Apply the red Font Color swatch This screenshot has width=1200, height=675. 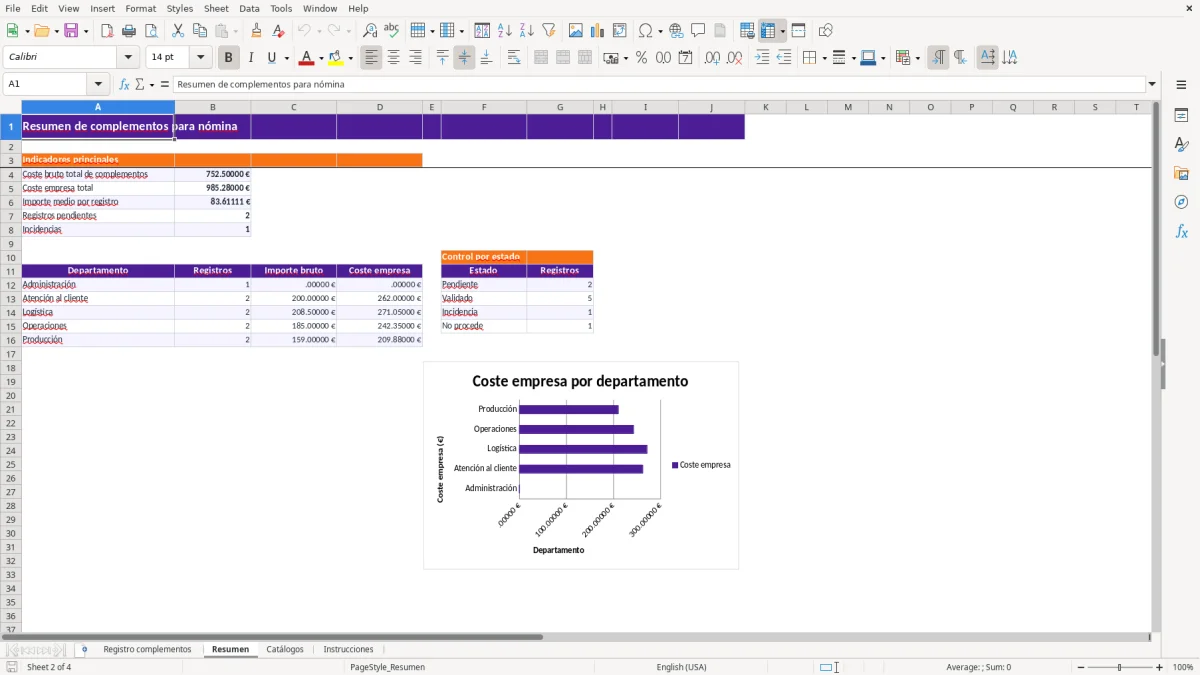(x=306, y=58)
